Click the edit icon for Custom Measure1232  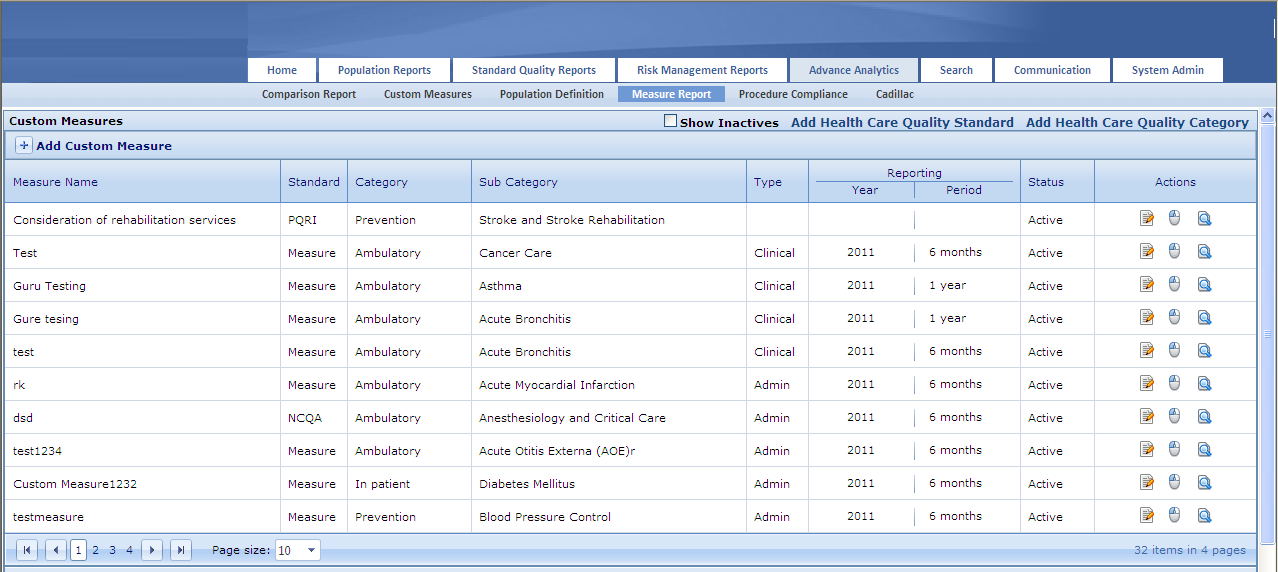(1147, 483)
